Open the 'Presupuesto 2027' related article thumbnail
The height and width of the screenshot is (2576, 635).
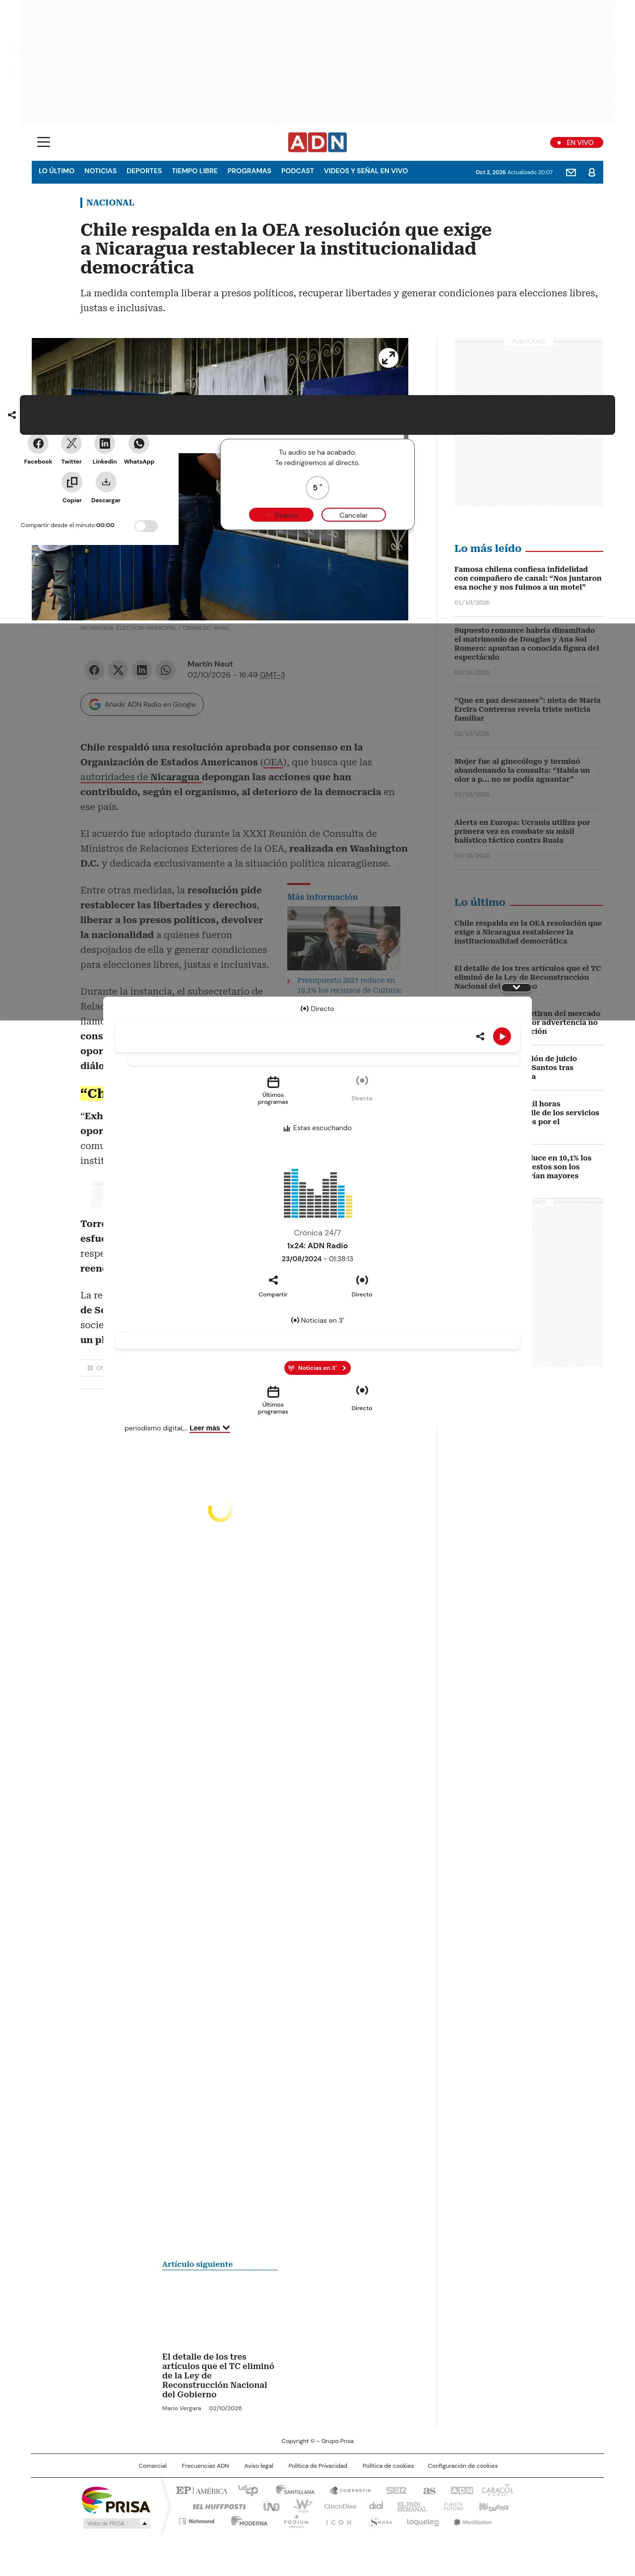click(343, 939)
